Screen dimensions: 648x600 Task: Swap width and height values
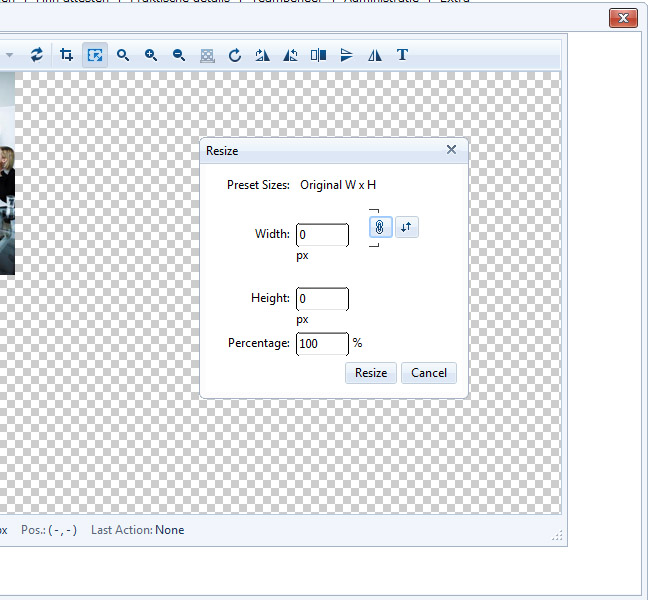point(407,227)
